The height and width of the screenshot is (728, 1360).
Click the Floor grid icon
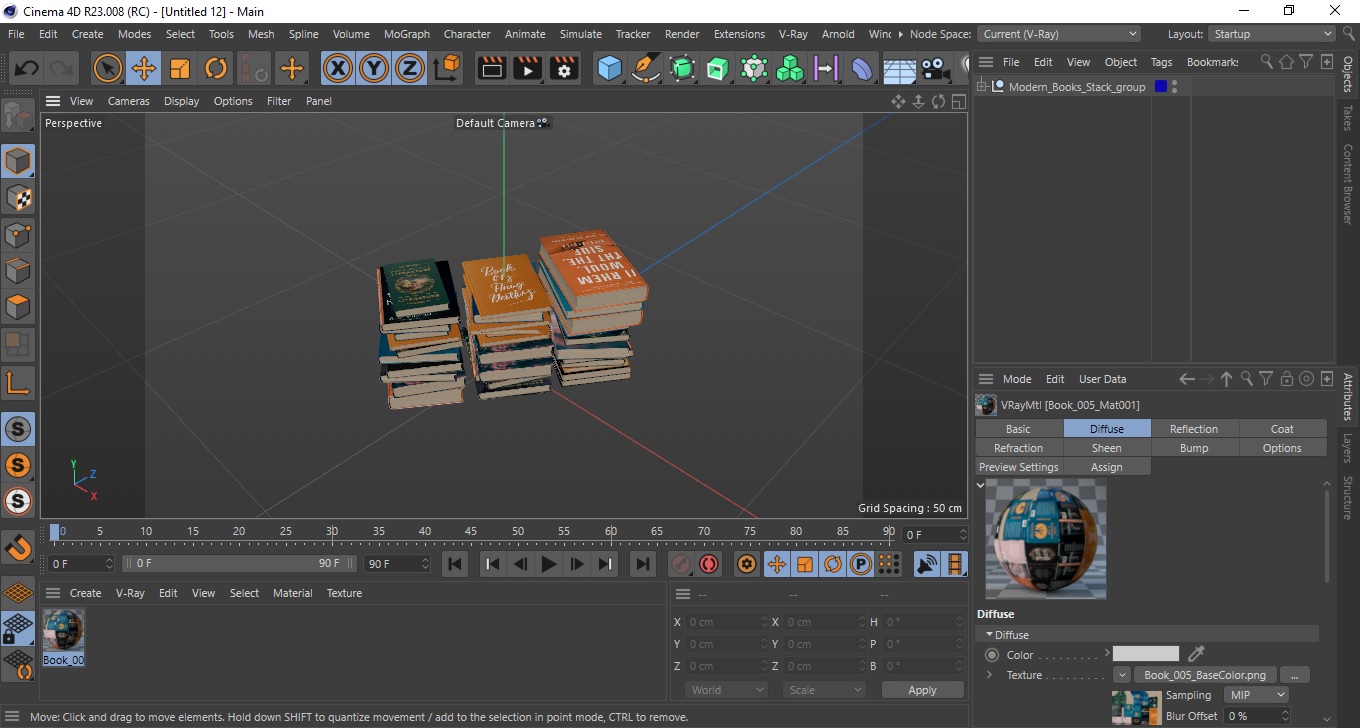click(x=899, y=69)
